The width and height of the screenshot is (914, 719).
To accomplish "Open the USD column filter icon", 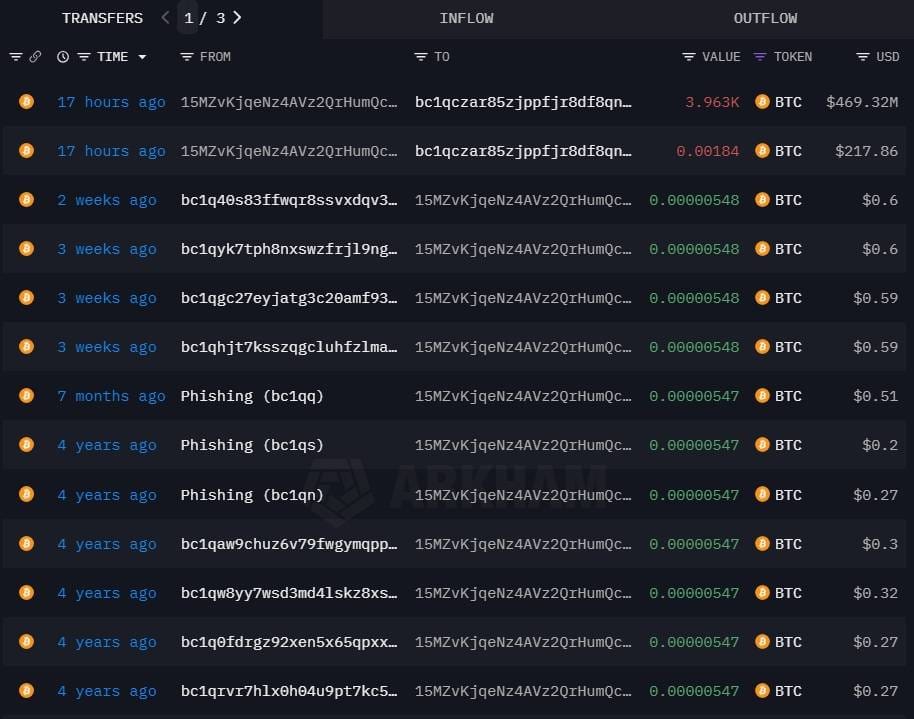I will tap(863, 57).
